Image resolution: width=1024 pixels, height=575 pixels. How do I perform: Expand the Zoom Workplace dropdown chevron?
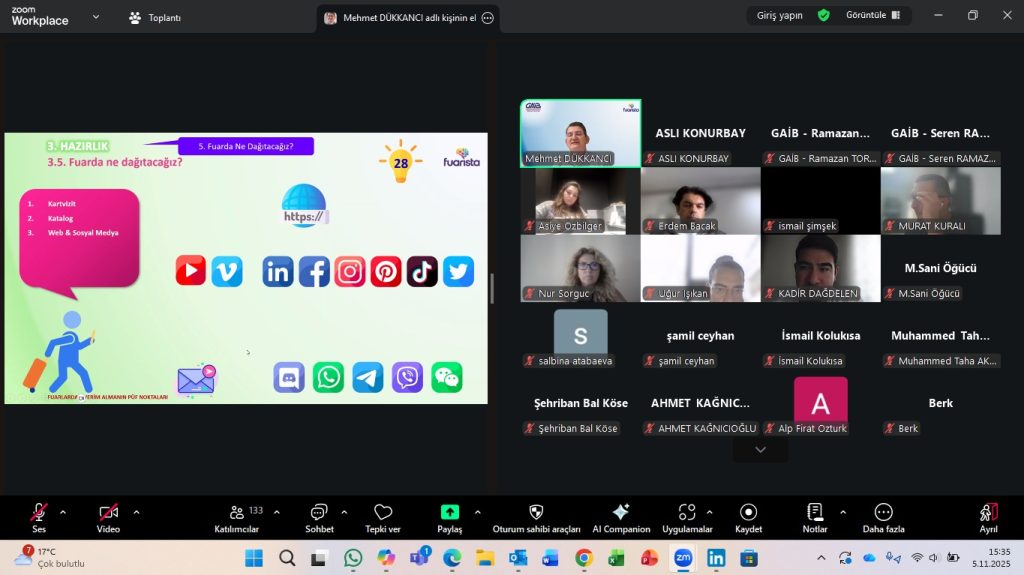[x=96, y=17]
